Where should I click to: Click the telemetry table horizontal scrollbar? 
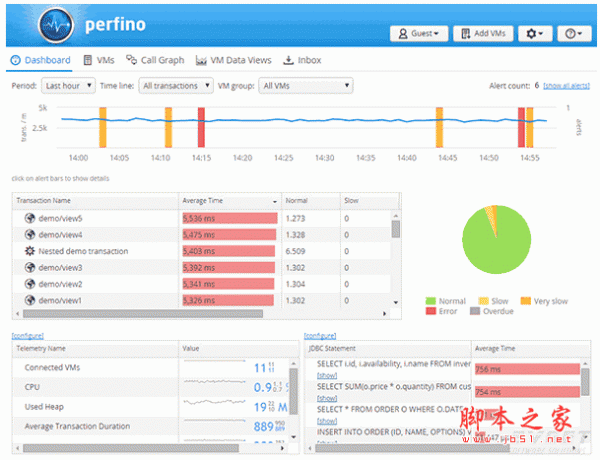(x=130, y=448)
